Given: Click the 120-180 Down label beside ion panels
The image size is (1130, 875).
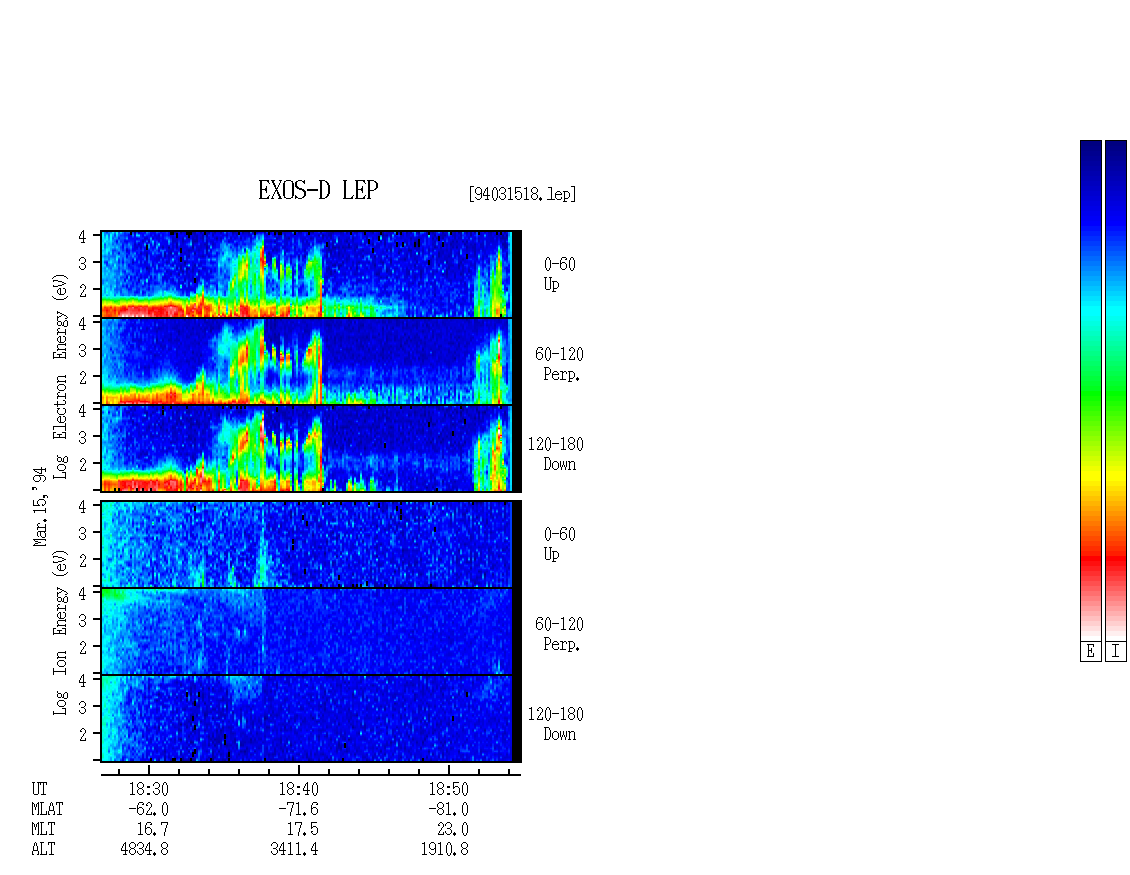Looking at the screenshot, I should point(556,724).
